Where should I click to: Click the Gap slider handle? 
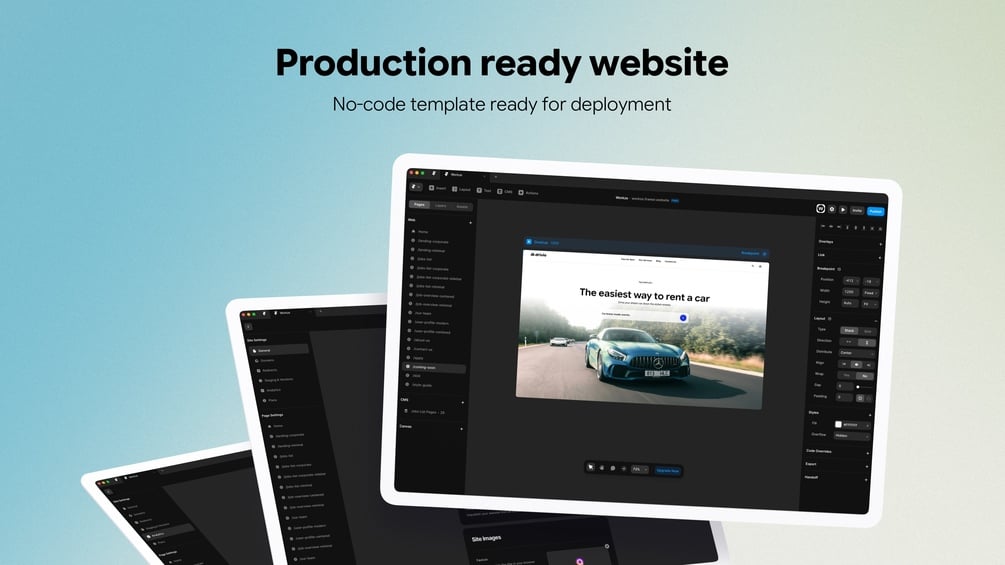click(858, 387)
